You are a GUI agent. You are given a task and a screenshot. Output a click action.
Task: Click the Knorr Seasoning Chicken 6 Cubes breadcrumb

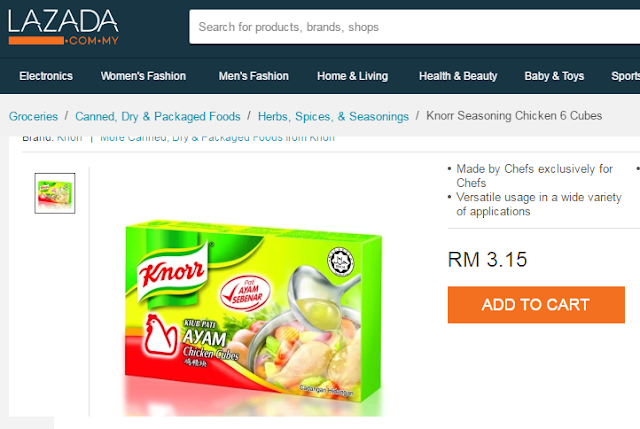(x=514, y=116)
